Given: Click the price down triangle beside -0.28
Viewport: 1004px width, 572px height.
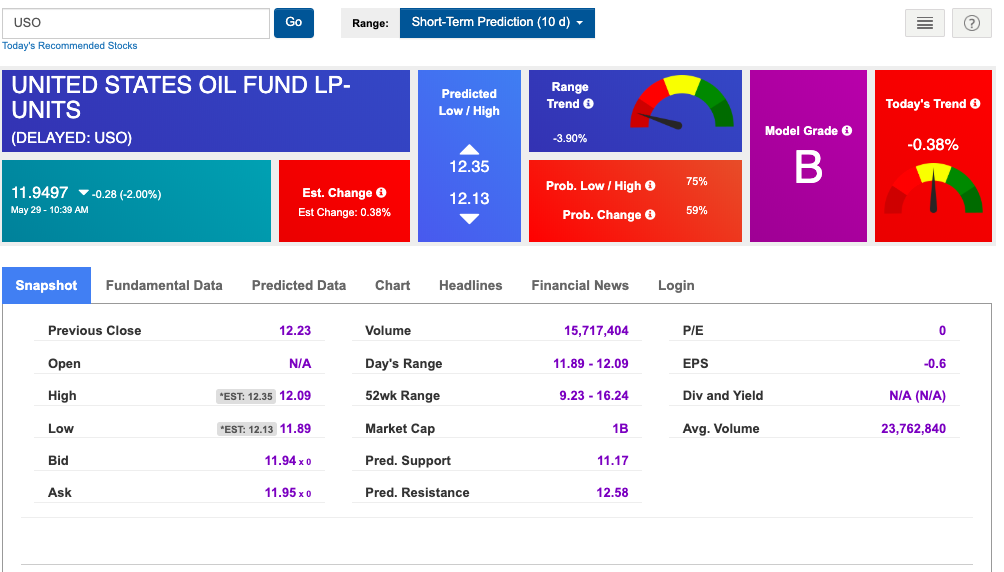Looking at the screenshot, I should 83,193.
